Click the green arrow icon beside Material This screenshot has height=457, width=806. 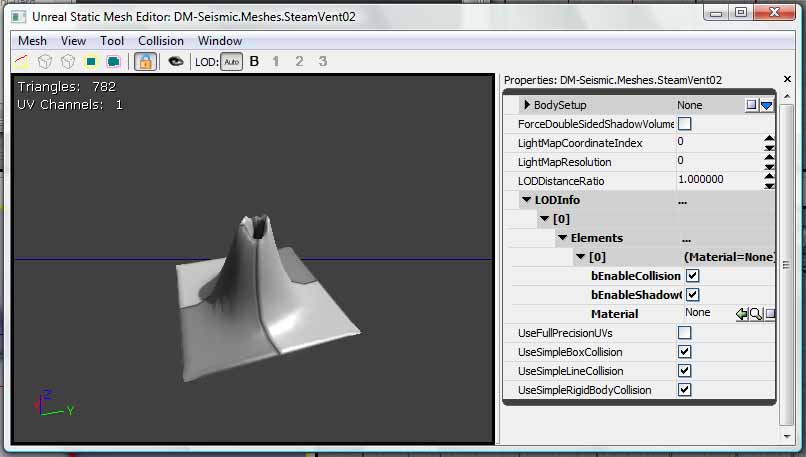pyautogui.click(x=742, y=314)
